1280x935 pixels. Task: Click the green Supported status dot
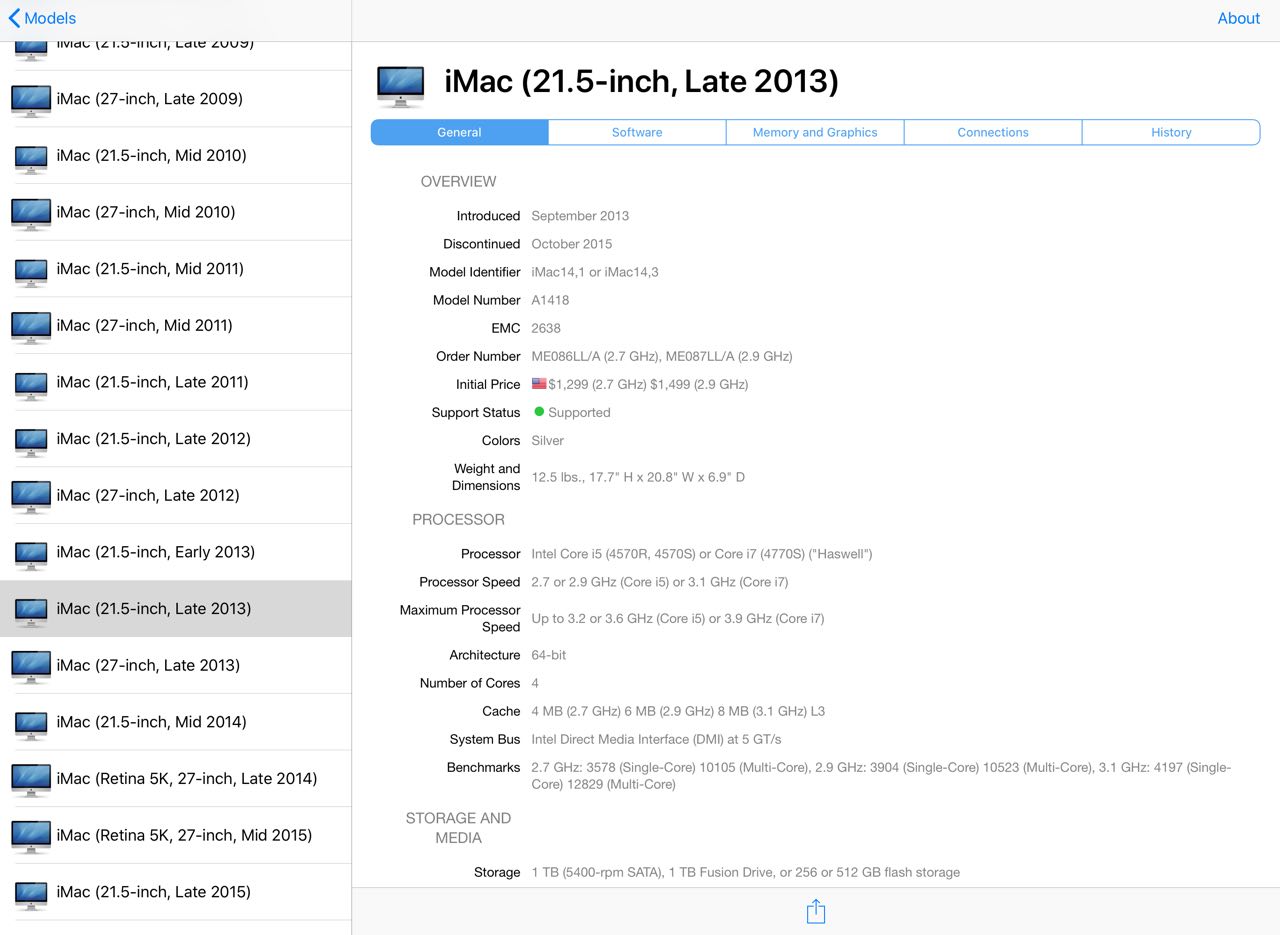point(539,412)
